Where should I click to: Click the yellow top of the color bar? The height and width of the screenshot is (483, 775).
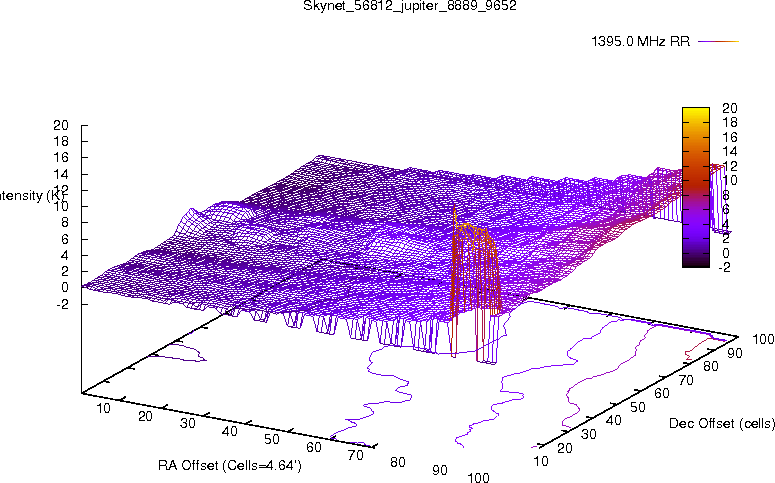[x=695, y=111]
